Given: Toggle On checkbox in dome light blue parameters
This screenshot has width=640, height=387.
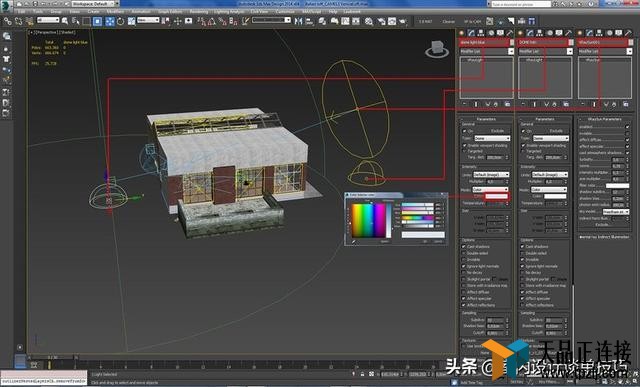Looking at the screenshot, I should (x=464, y=131).
